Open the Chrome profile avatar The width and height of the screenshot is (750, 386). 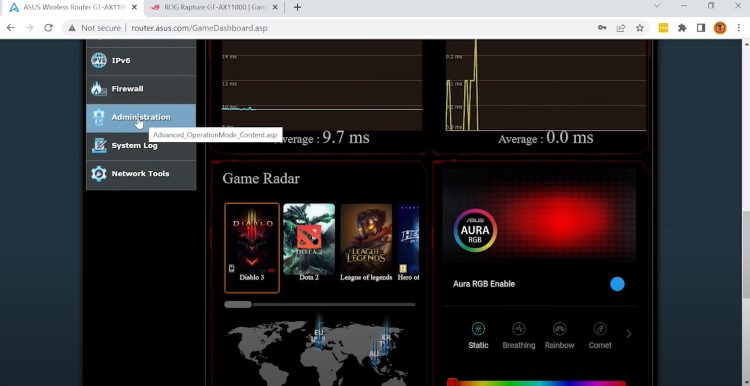[720, 28]
